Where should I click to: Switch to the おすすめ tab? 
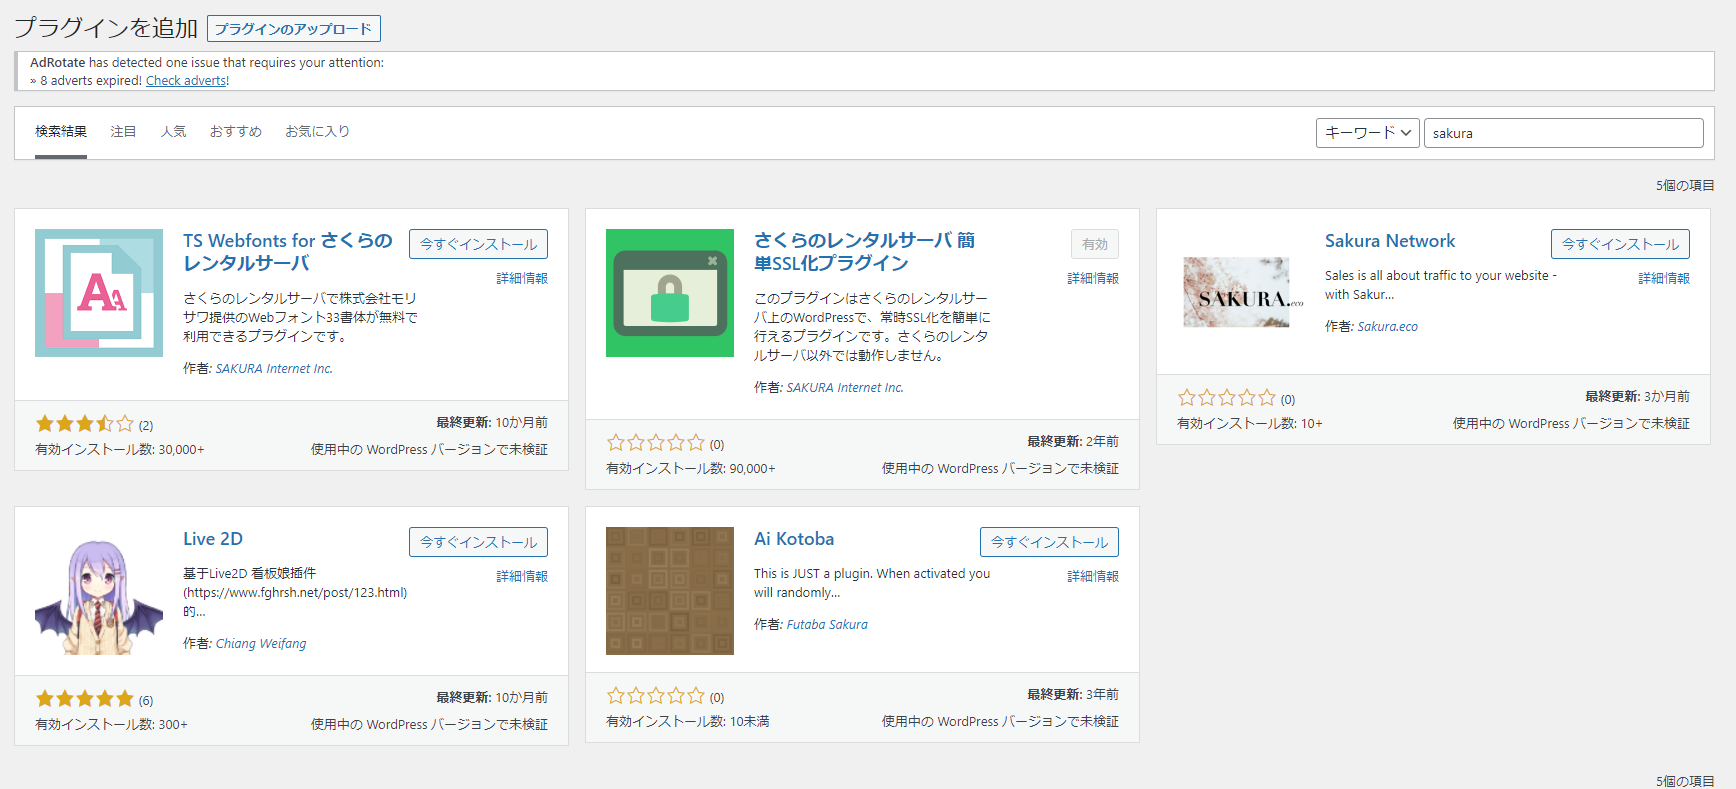click(235, 131)
